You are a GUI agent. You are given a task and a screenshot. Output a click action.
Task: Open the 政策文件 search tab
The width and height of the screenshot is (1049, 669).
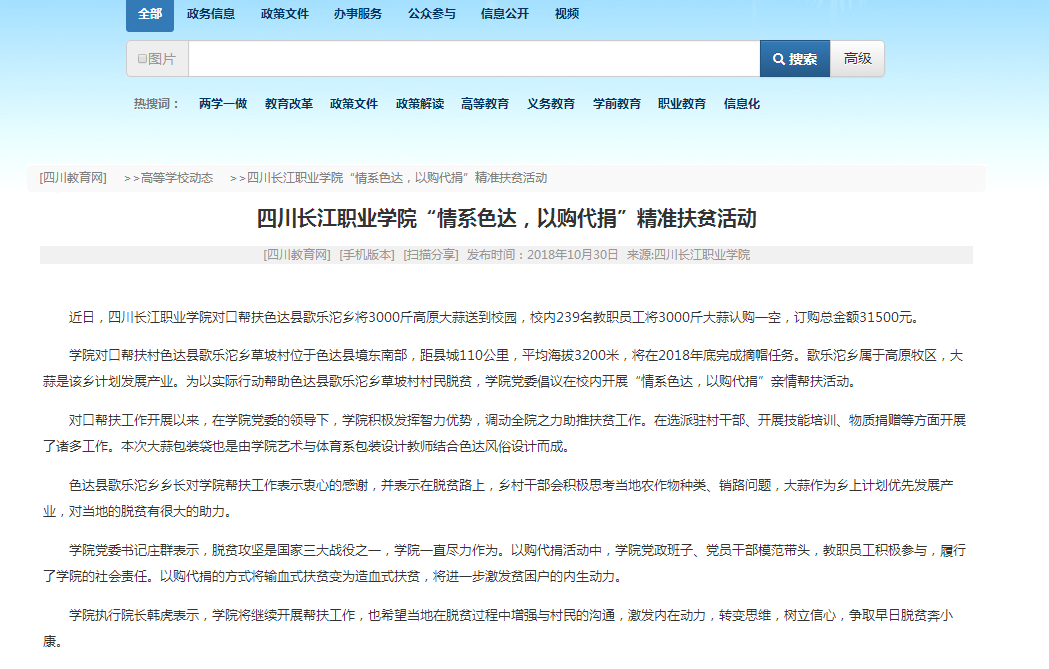(x=284, y=14)
